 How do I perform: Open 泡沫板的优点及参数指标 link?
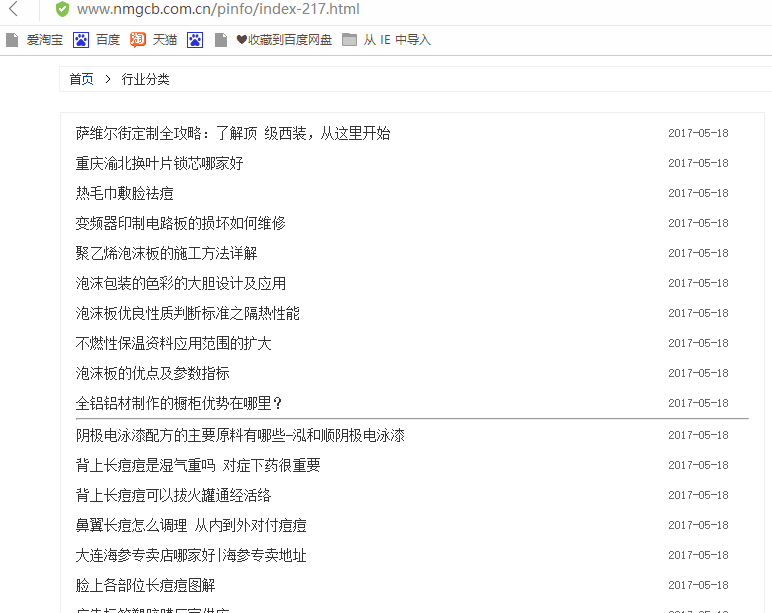tap(152, 373)
